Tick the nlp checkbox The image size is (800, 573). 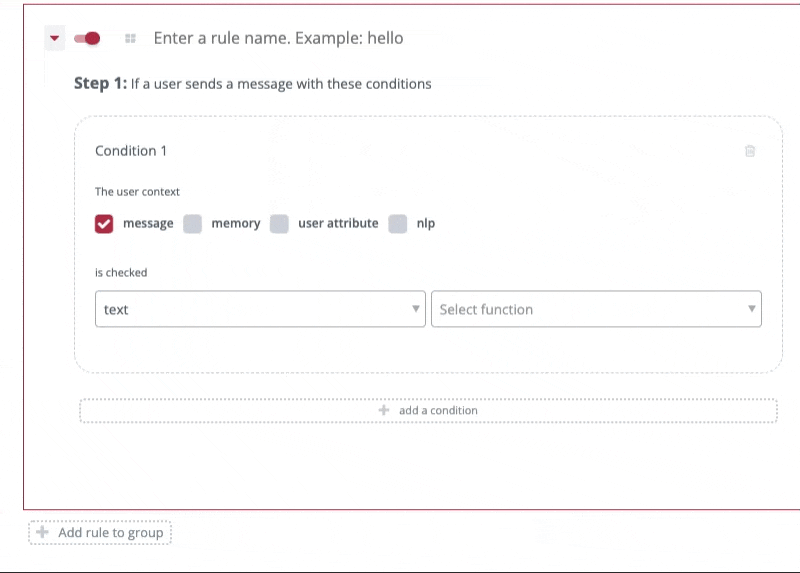click(x=398, y=224)
